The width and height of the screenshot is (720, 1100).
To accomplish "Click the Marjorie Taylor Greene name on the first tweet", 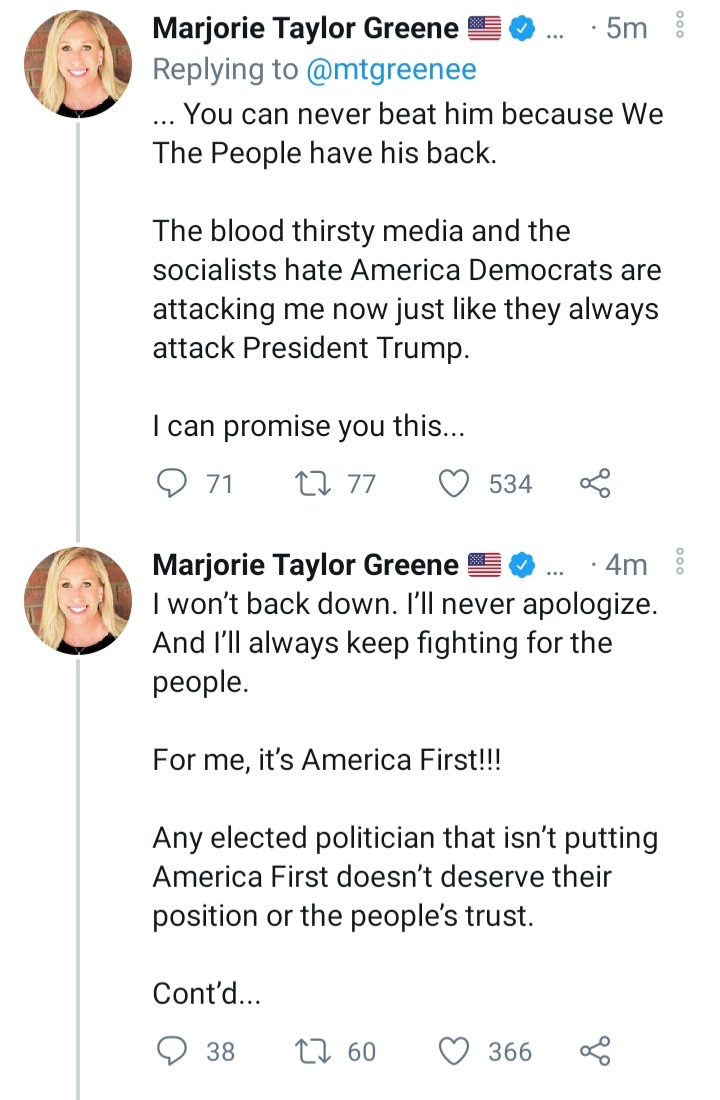I will pyautogui.click(x=305, y=29).
